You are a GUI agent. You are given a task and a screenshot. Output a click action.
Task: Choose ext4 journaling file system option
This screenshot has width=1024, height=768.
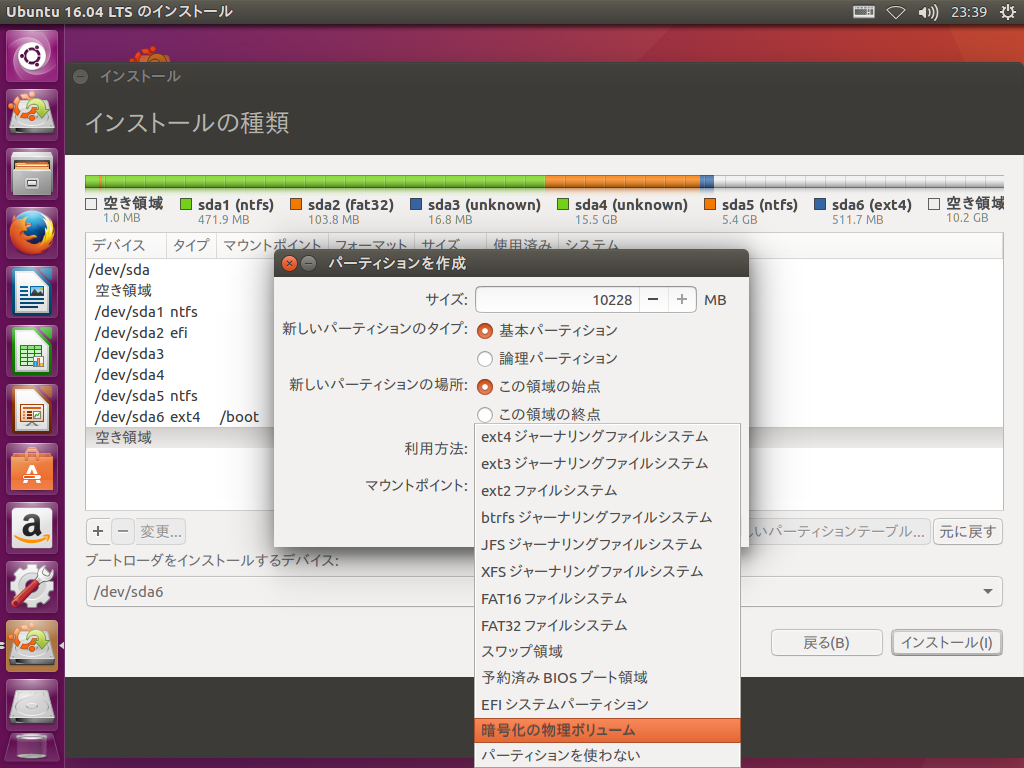(x=607, y=437)
